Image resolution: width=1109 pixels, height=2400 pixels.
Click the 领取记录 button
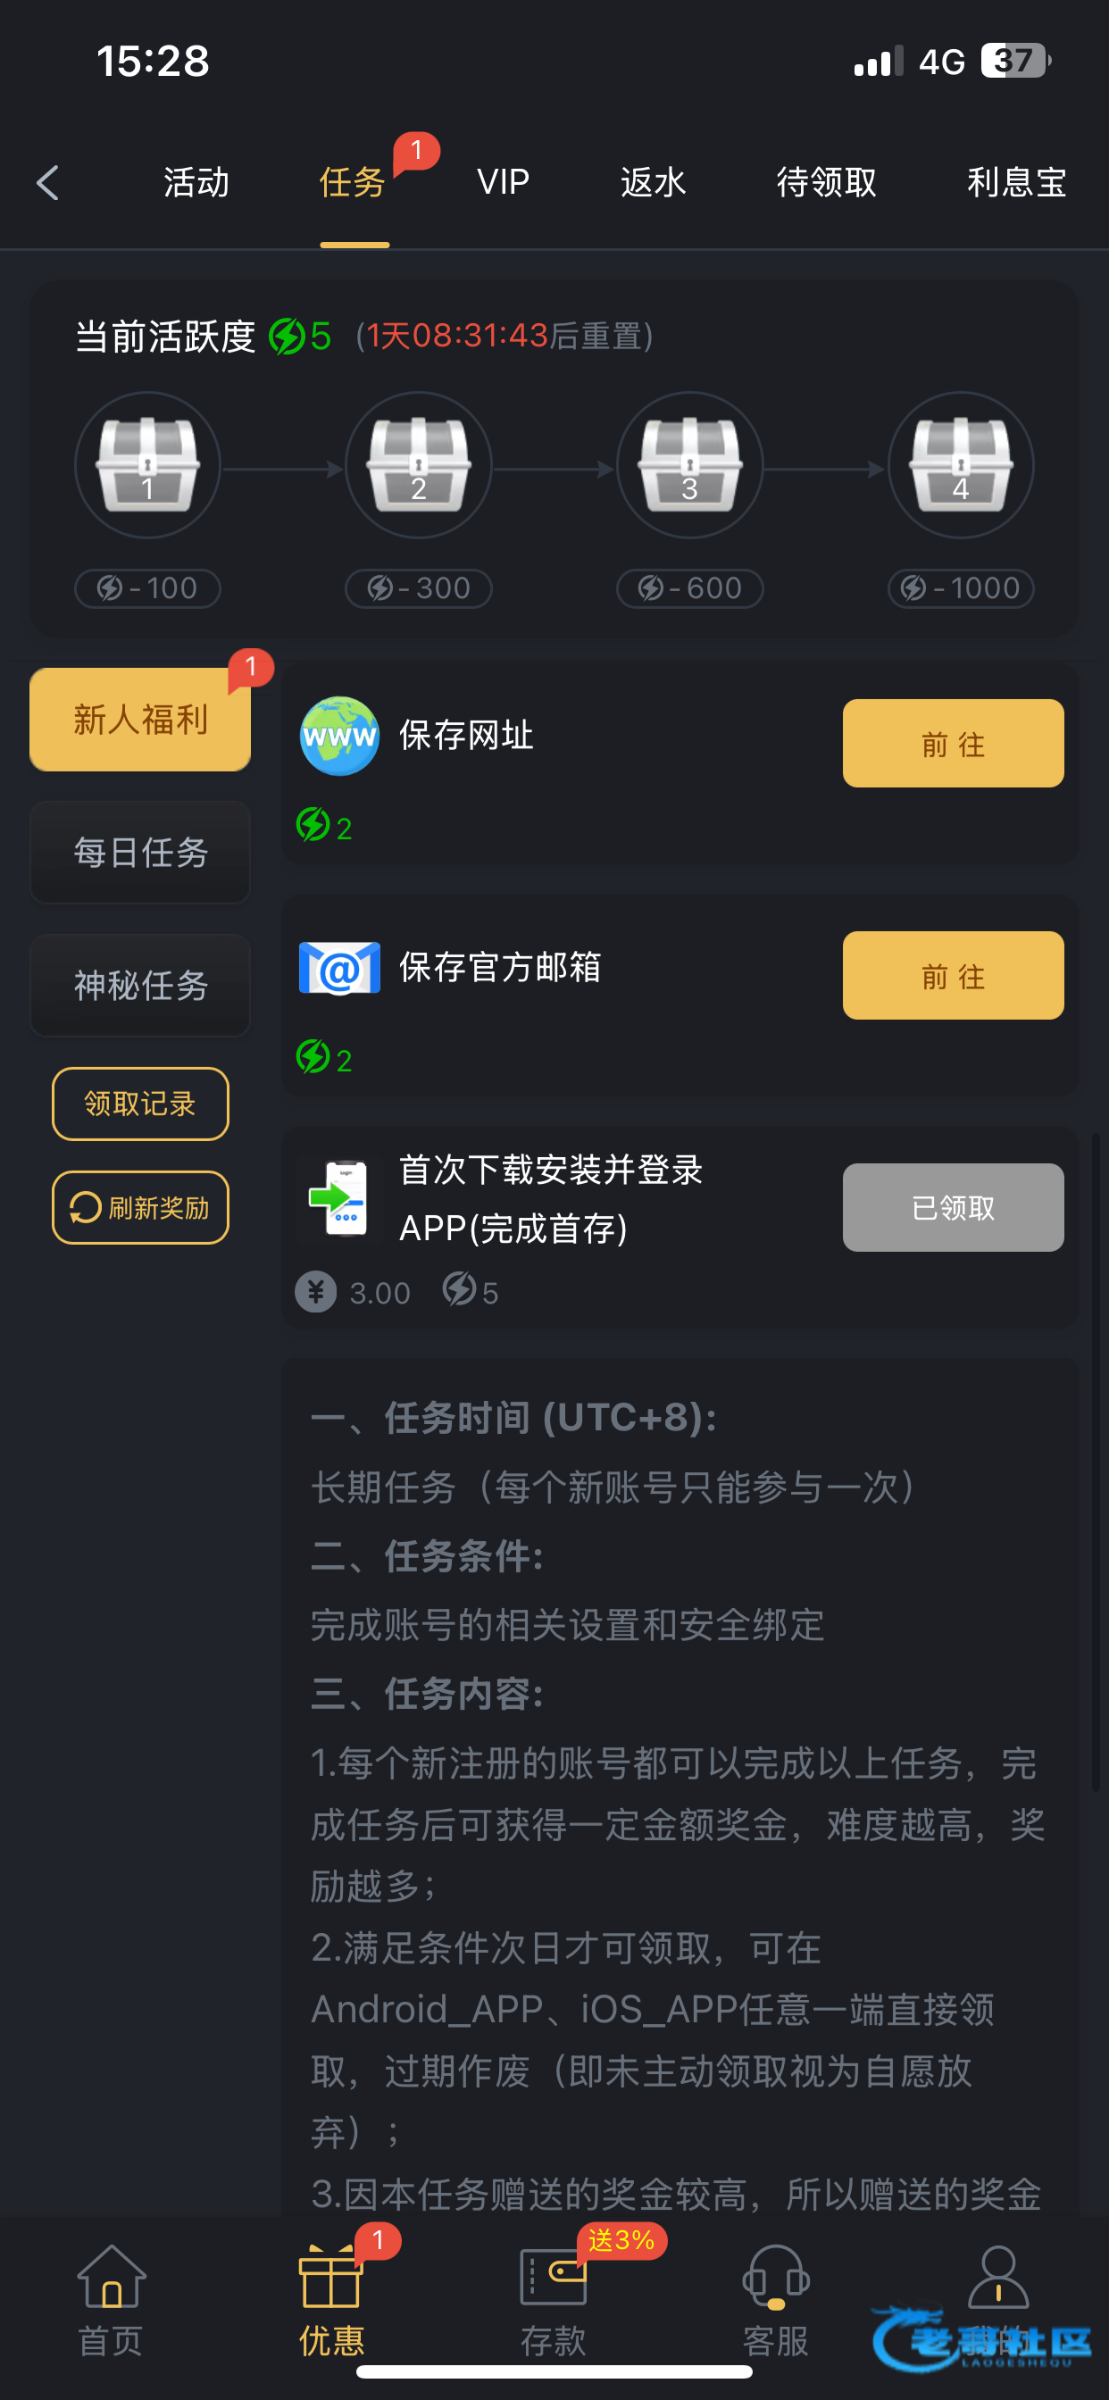[140, 1104]
